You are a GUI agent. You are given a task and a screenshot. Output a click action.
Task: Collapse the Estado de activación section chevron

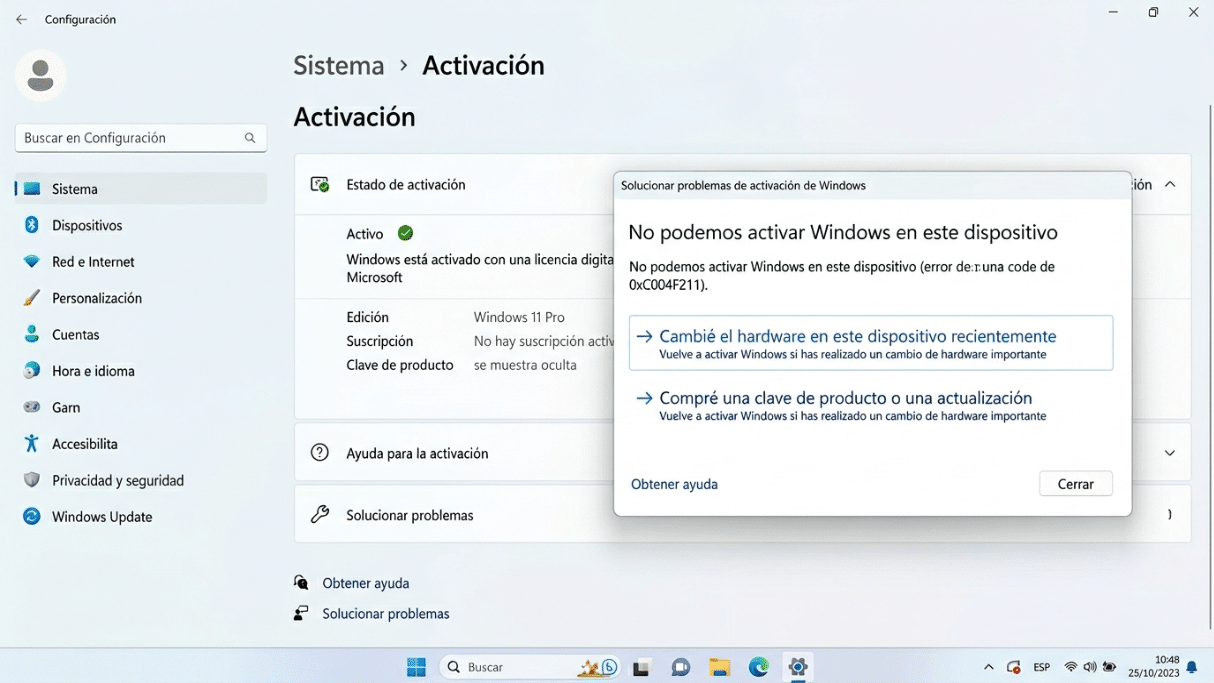click(1170, 185)
